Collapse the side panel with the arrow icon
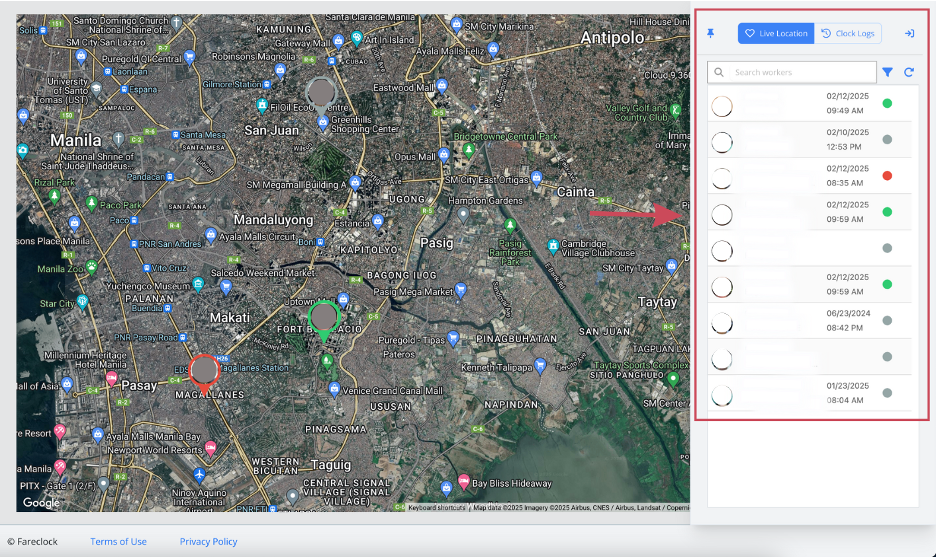 tap(909, 33)
